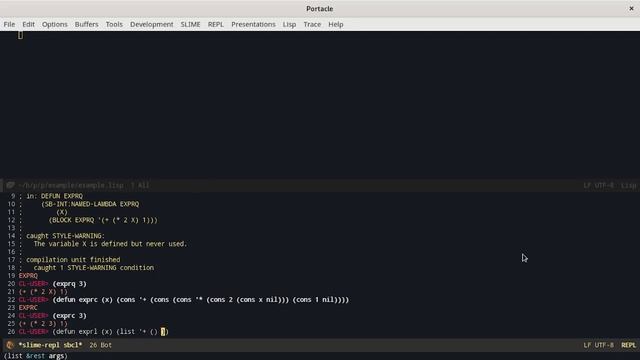Click the *slime-repl sbcl* buffer name
640x360 pixels.
point(50,345)
